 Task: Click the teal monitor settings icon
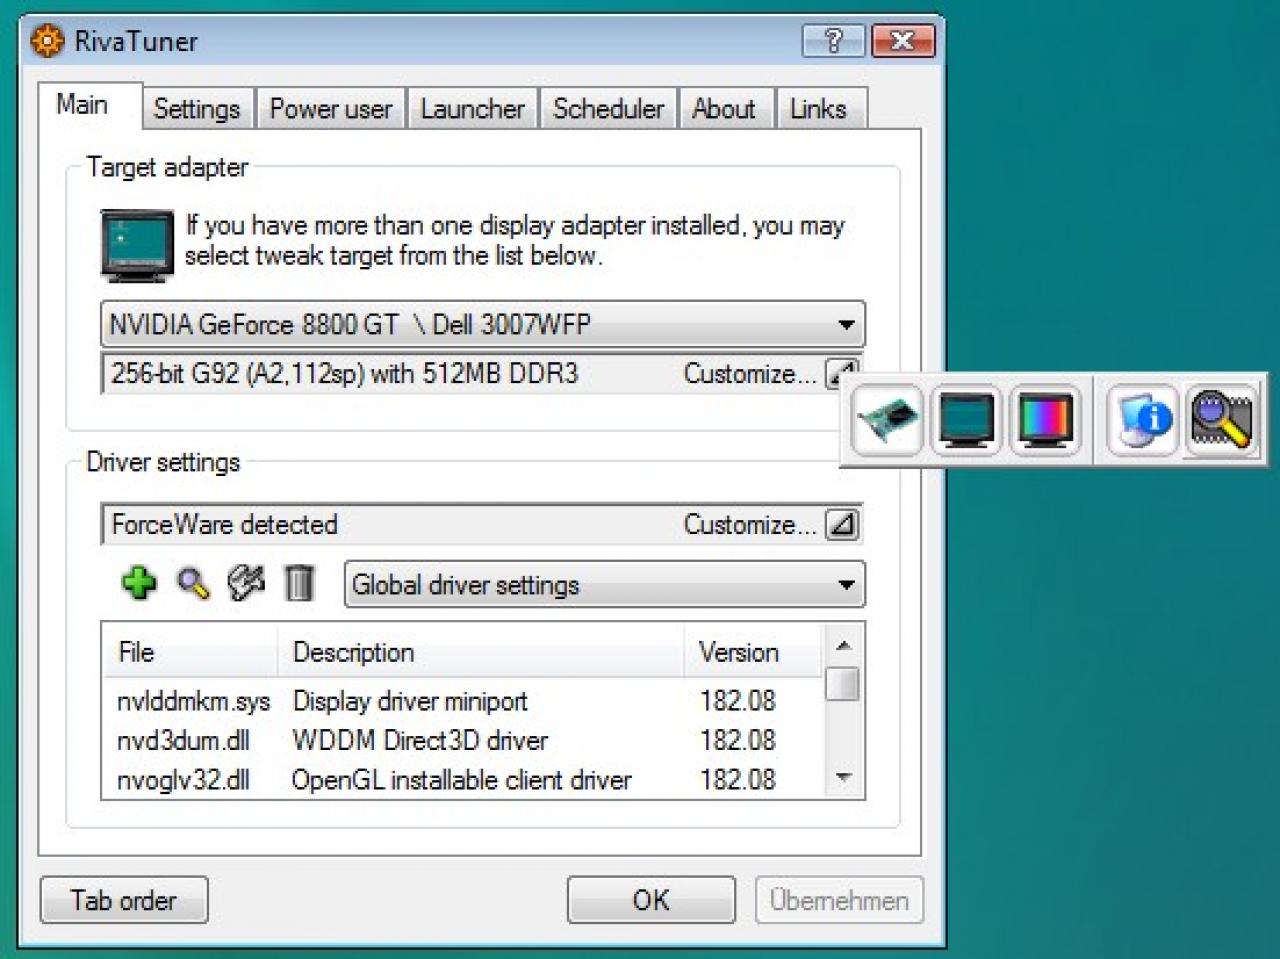(966, 420)
